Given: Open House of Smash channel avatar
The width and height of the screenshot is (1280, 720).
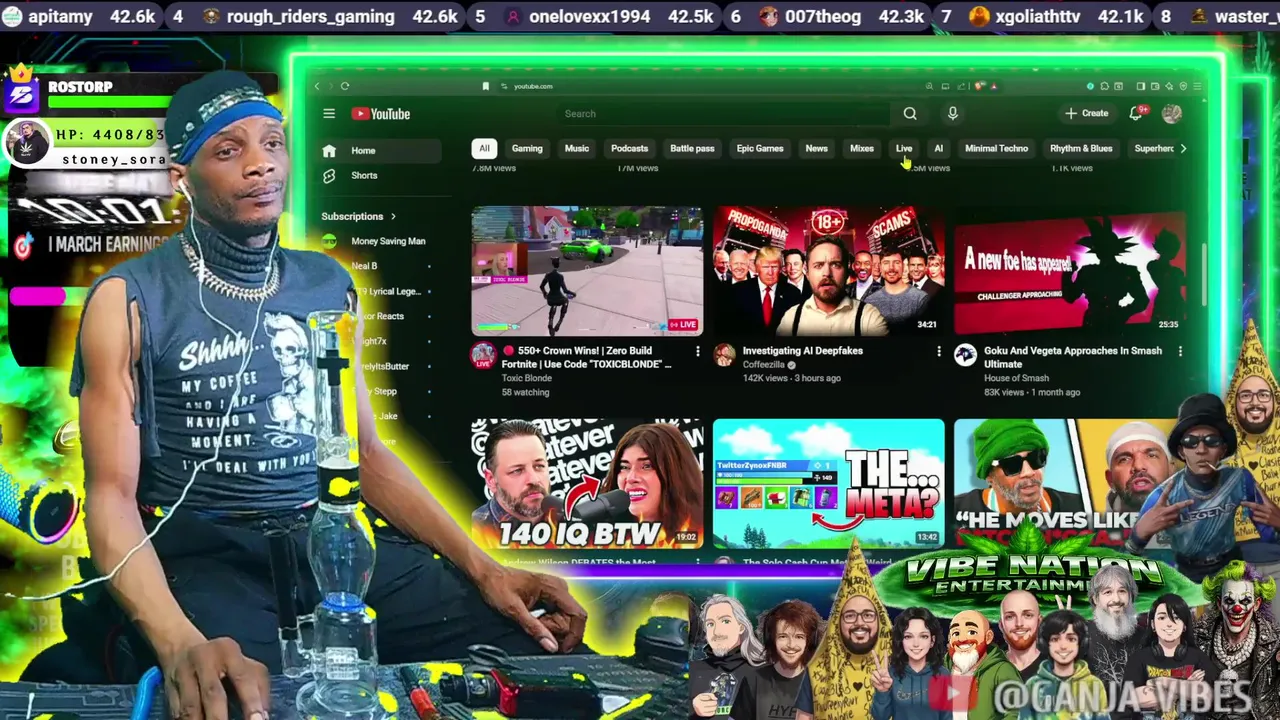Looking at the screenshot, I should tap(965, 355).
